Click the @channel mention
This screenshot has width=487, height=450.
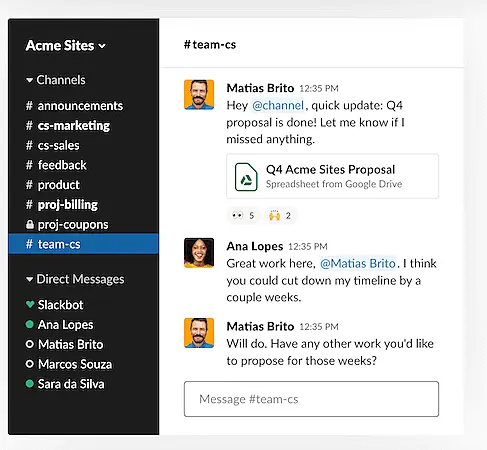coord(278,106)
